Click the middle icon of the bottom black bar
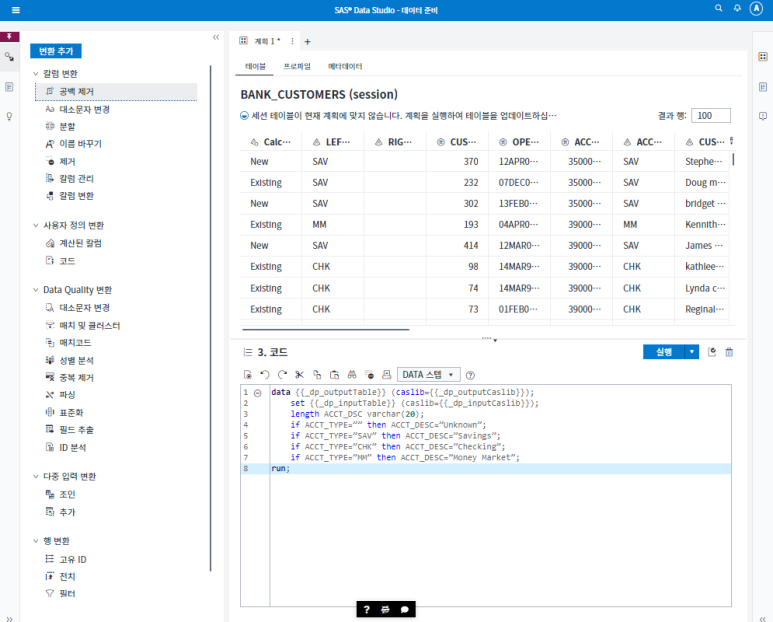The width and height of the screenshot is (773, 622). coord(386,610)
